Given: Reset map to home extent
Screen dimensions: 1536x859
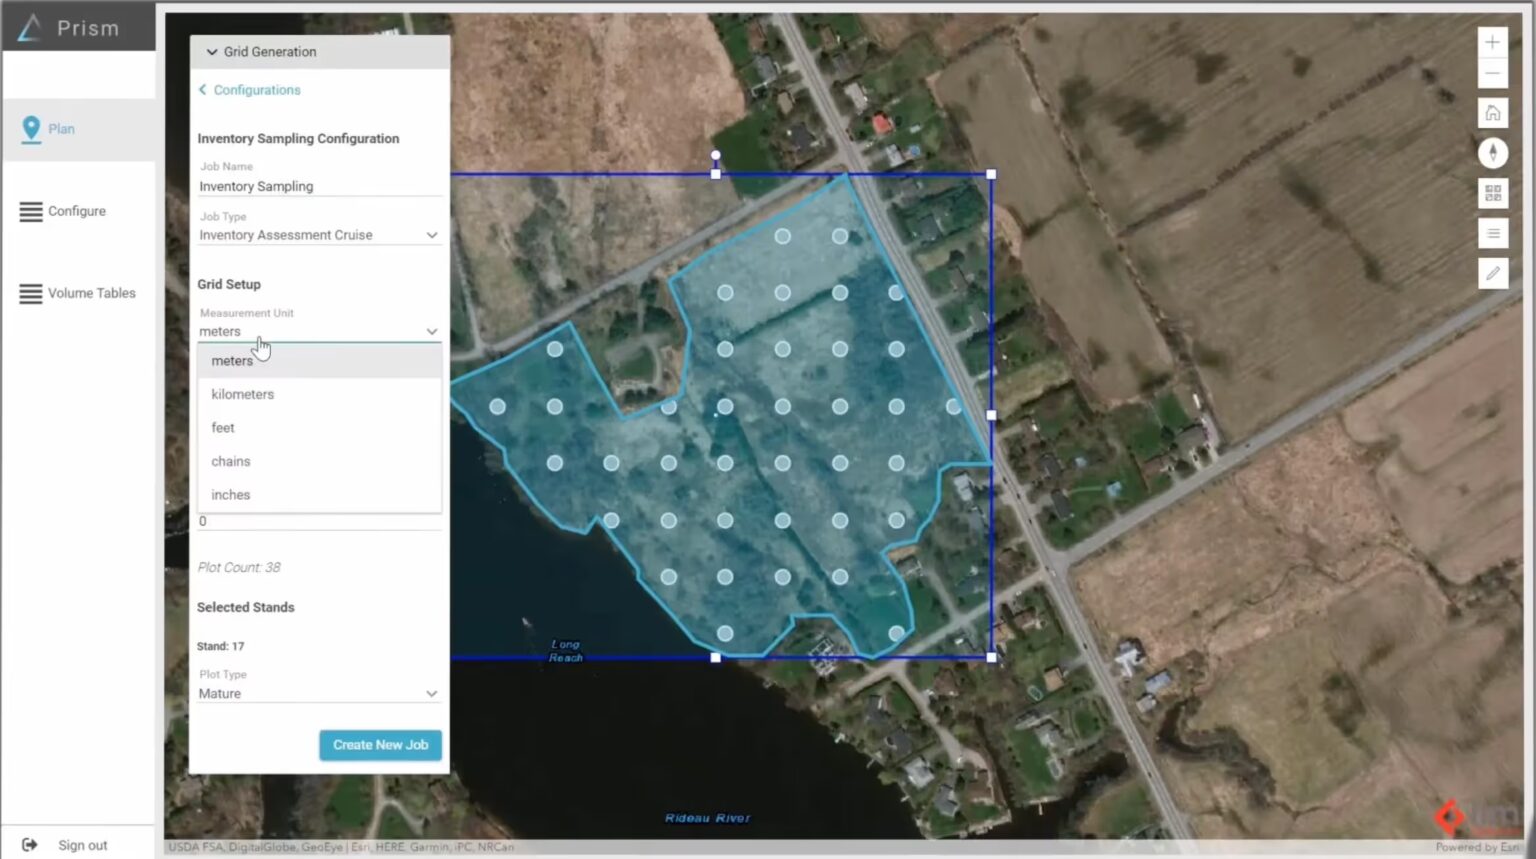Looking at the screenshot, I should 1492,113.
